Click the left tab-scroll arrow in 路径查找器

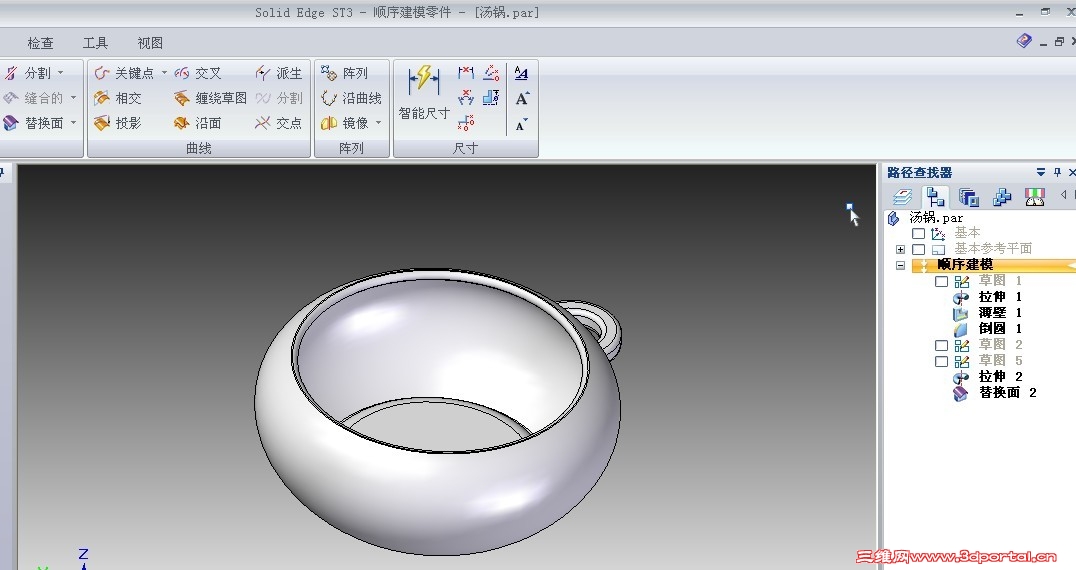[1063, 195]
